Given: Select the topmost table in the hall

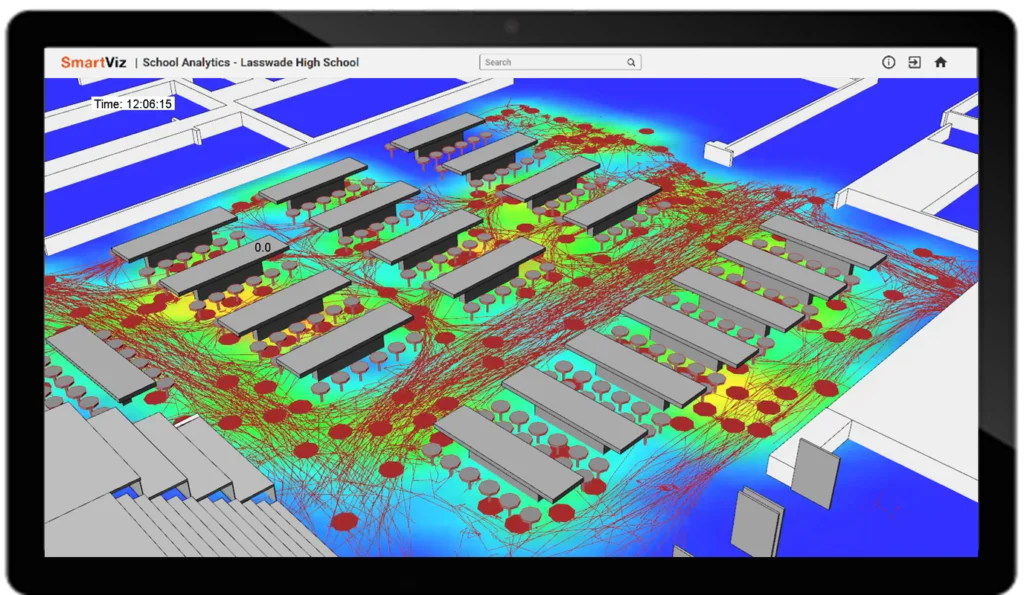Looking at the screenshot, I should click(438, 131).
